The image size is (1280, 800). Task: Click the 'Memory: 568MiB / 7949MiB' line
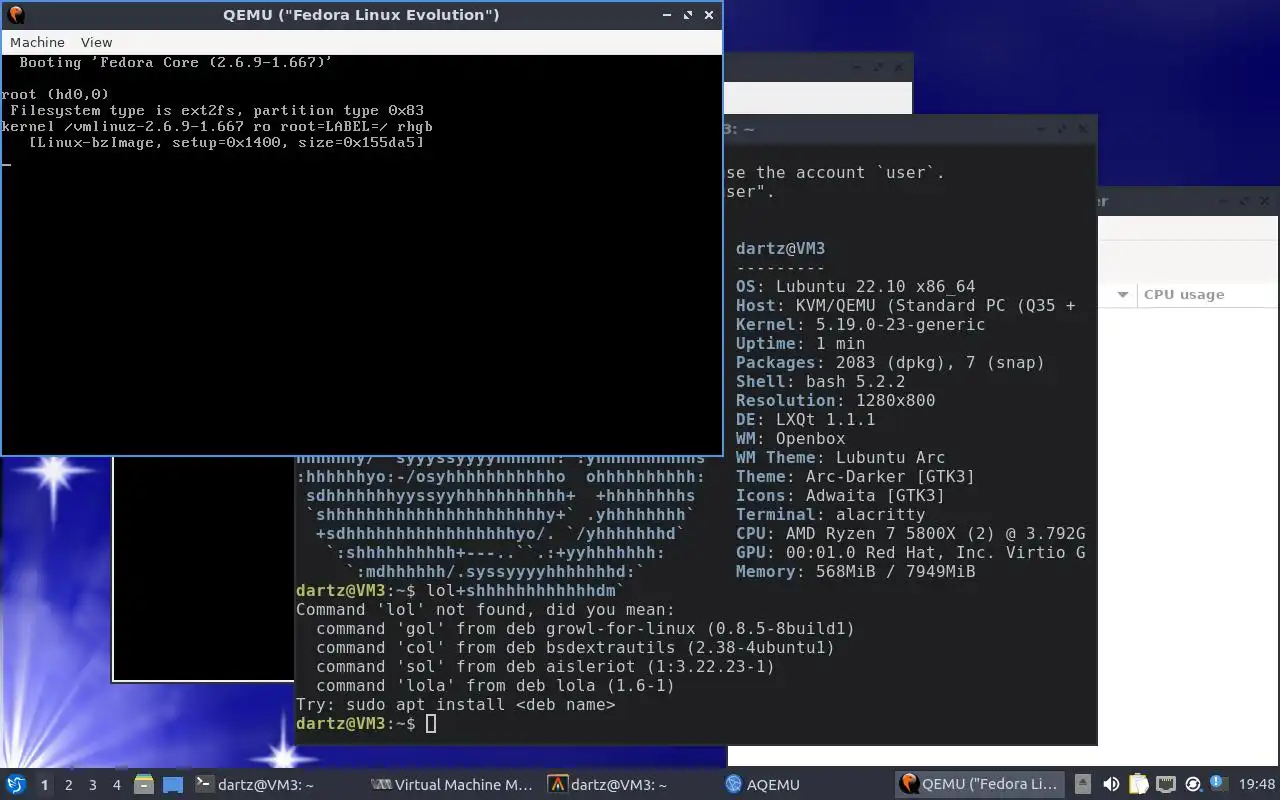coord(856,571)
